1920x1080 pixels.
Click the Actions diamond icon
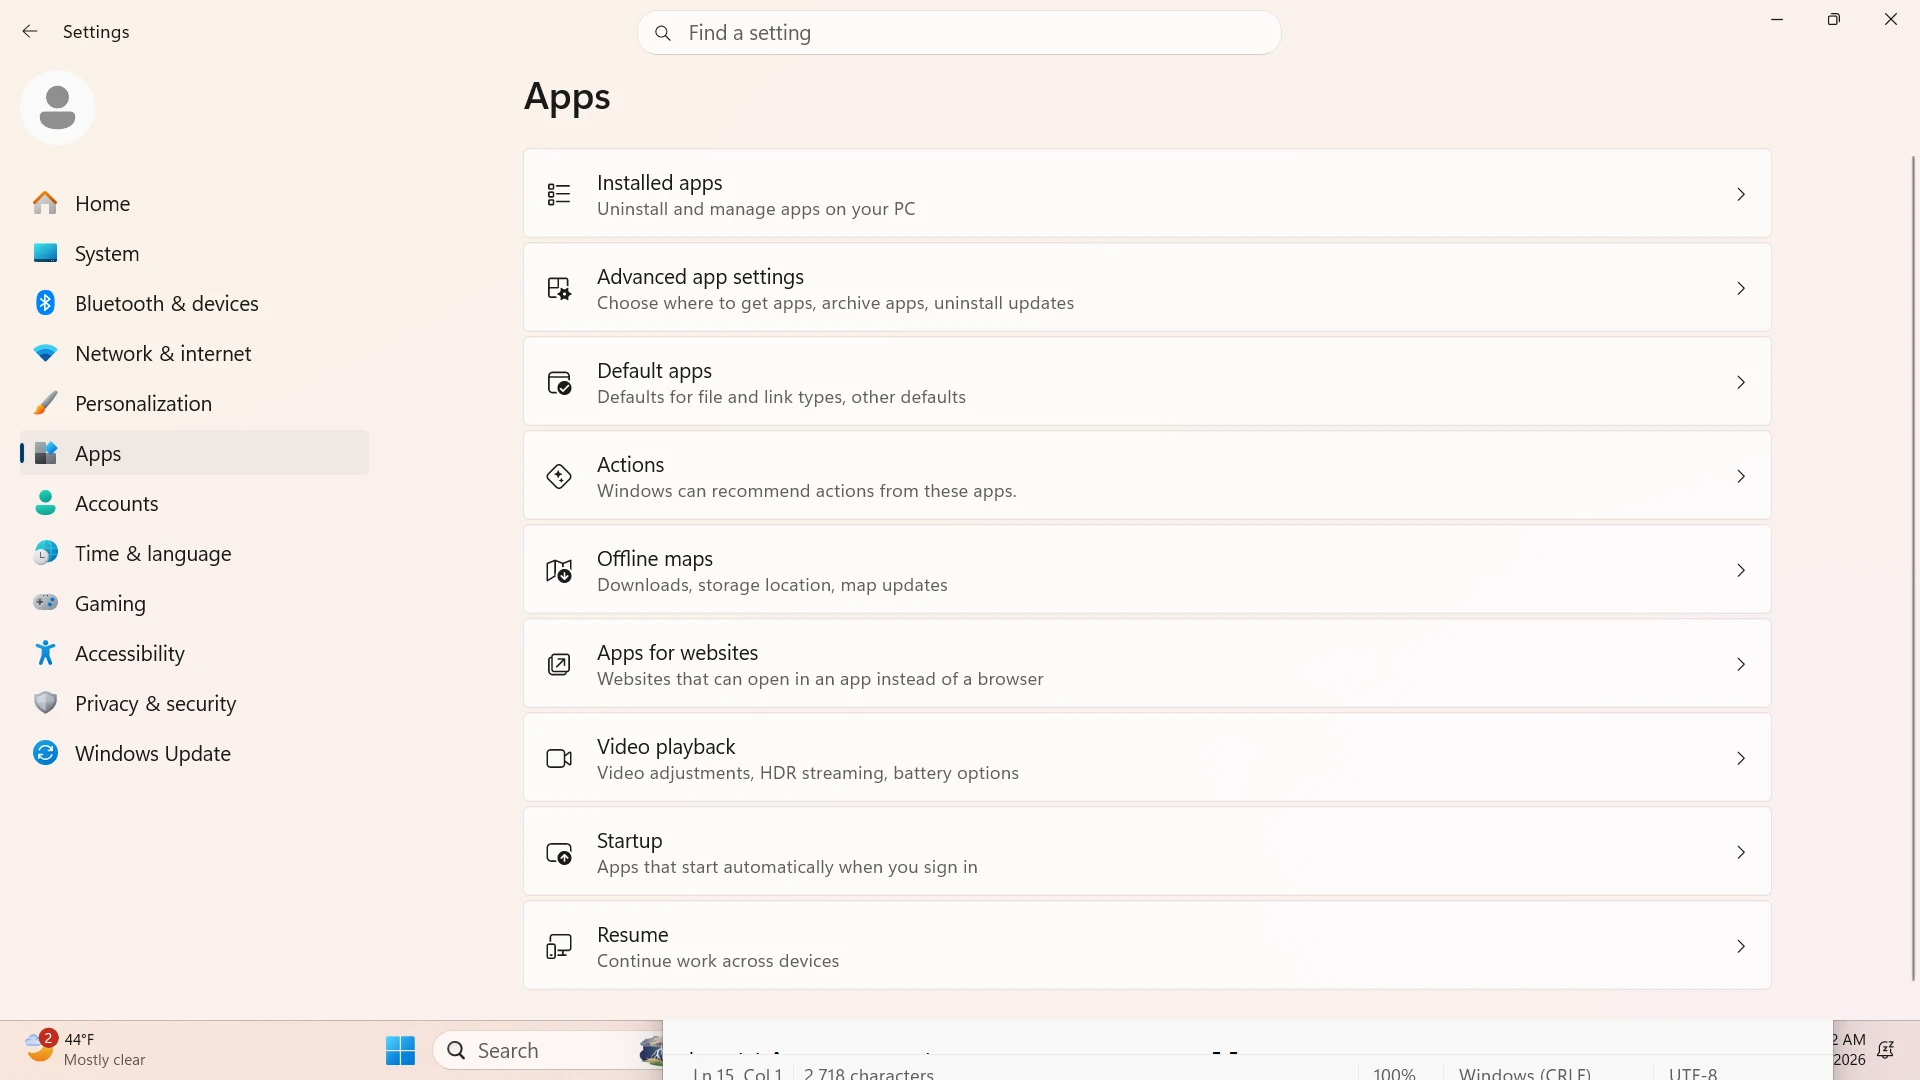tap(559, 476)
